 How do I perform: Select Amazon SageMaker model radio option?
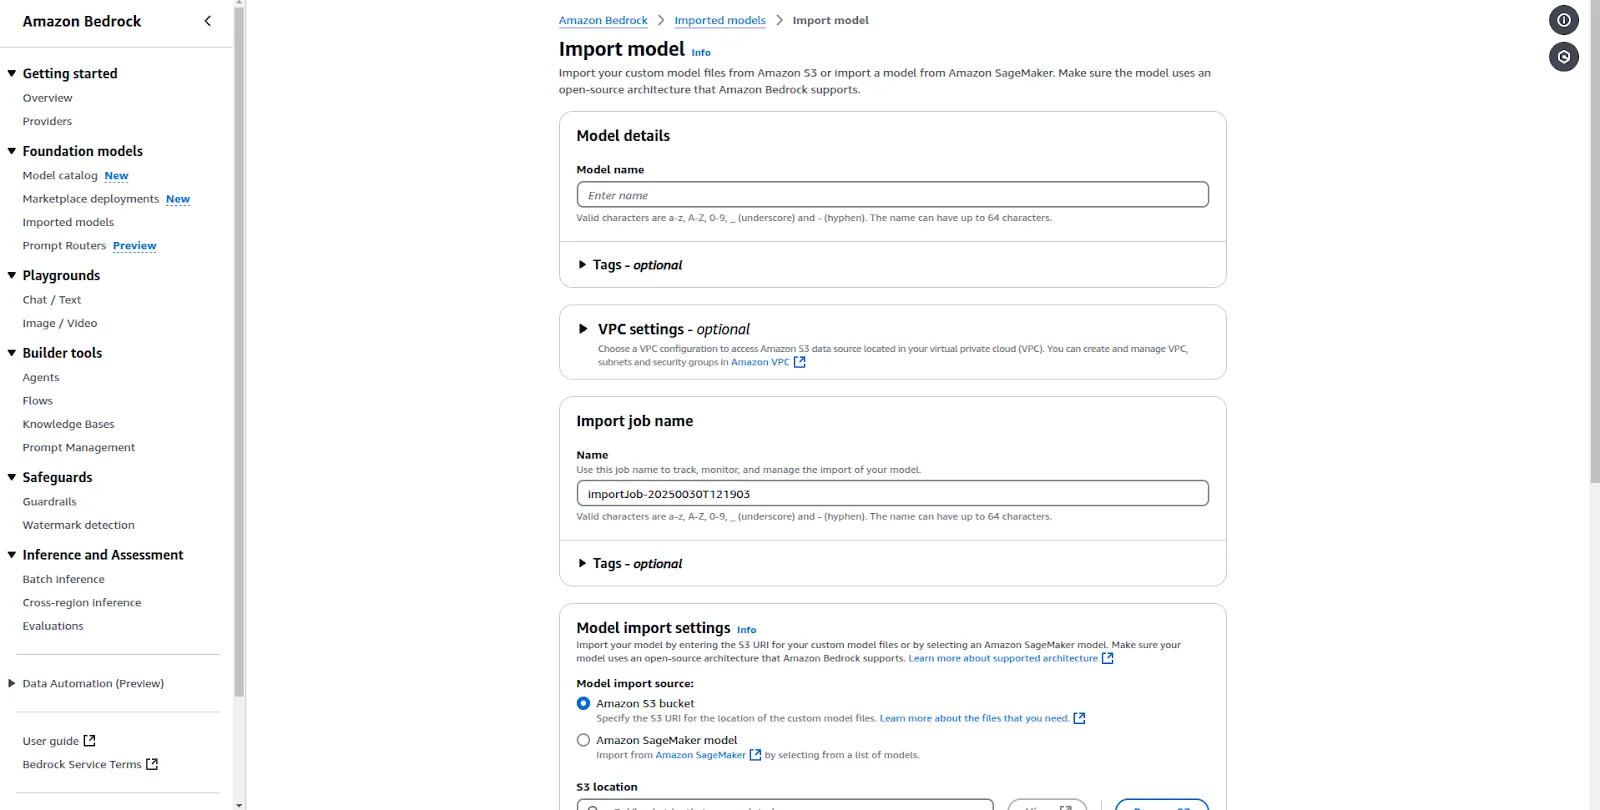583,741
